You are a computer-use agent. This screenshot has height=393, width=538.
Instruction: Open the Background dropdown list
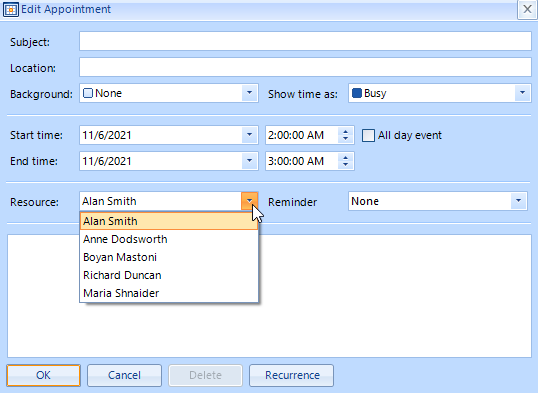(x=249, y=93)
